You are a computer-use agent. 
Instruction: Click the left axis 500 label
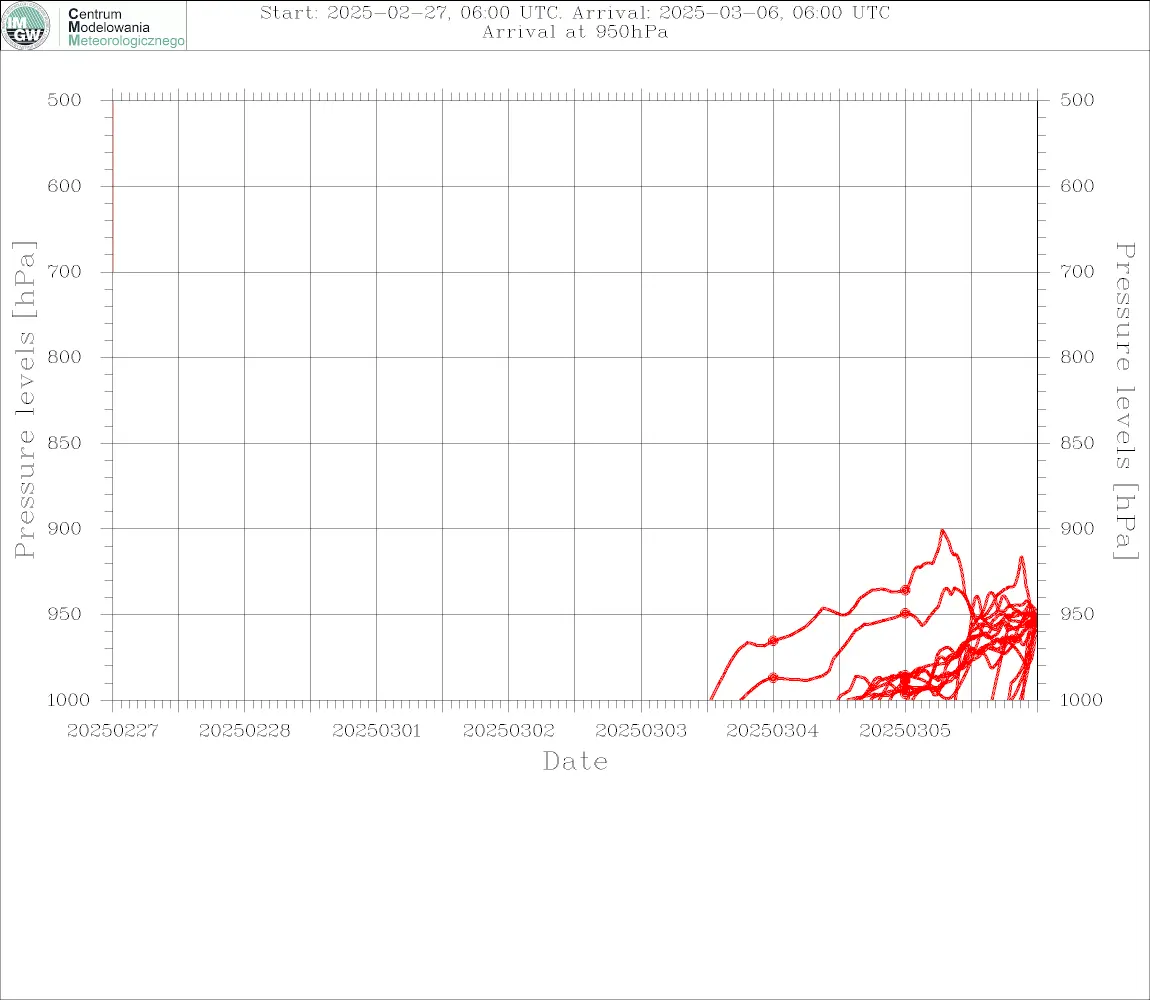point(65,100)
